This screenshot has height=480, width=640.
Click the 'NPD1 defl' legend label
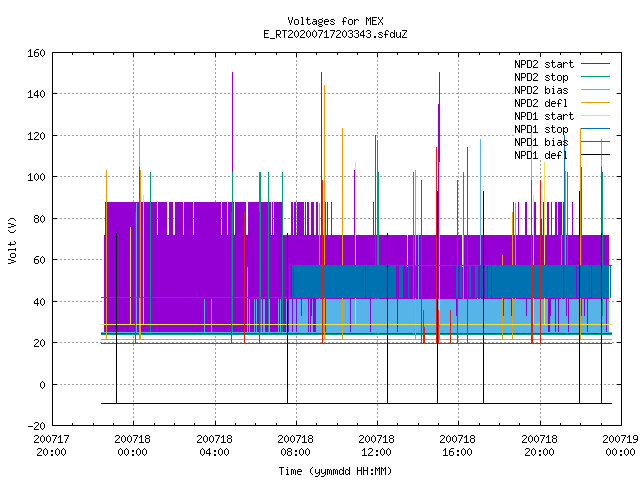(x=541, y=155)
